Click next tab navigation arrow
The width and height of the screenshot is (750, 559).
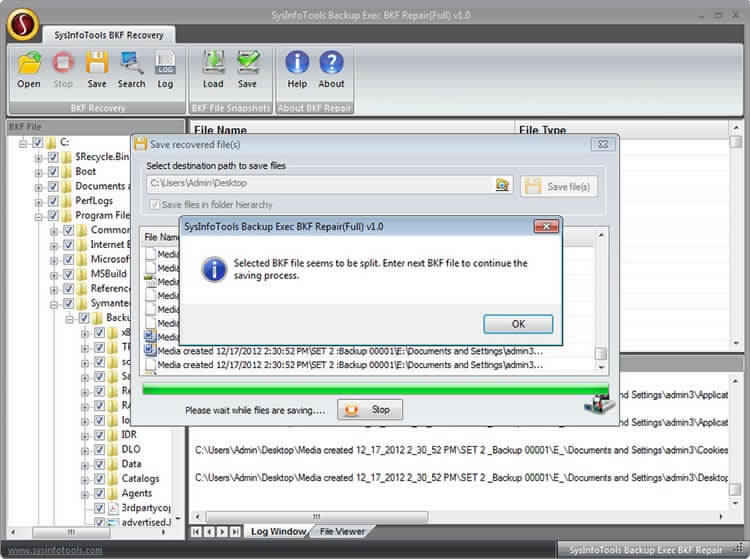222,532
